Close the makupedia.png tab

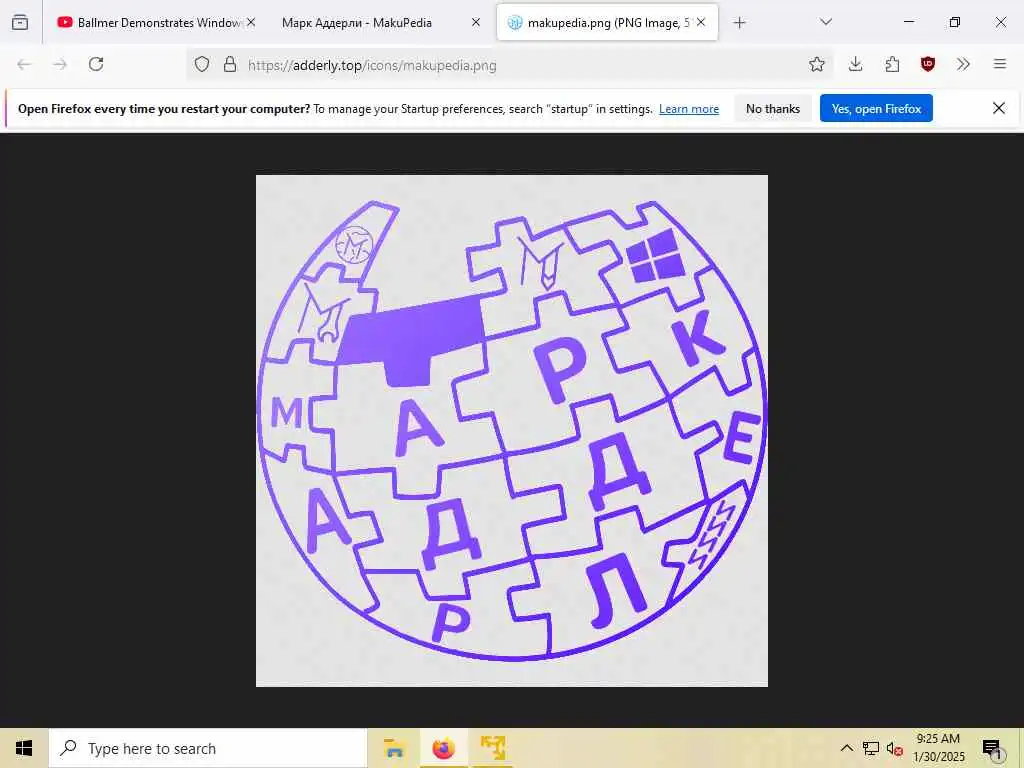701,22
